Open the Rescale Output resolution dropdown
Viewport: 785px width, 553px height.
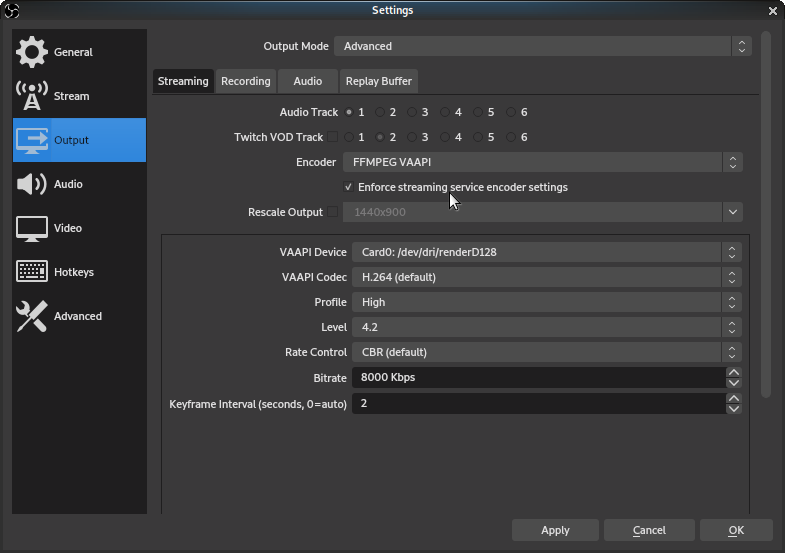pos(543,212)
